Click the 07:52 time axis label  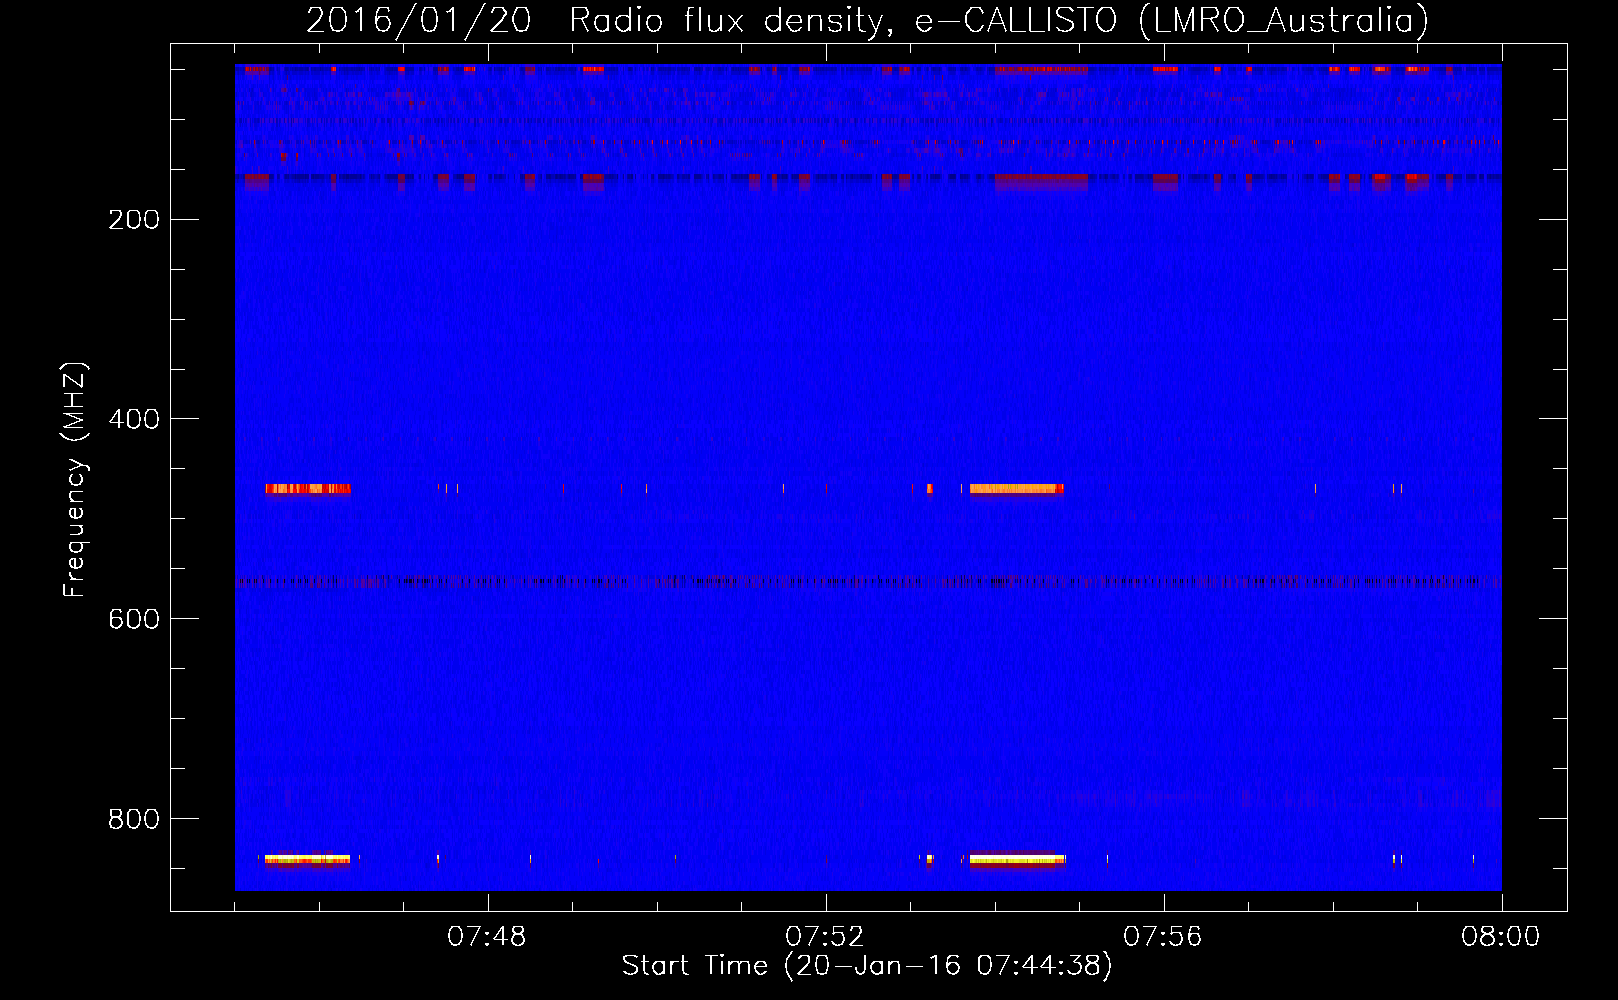pos(825,937)
